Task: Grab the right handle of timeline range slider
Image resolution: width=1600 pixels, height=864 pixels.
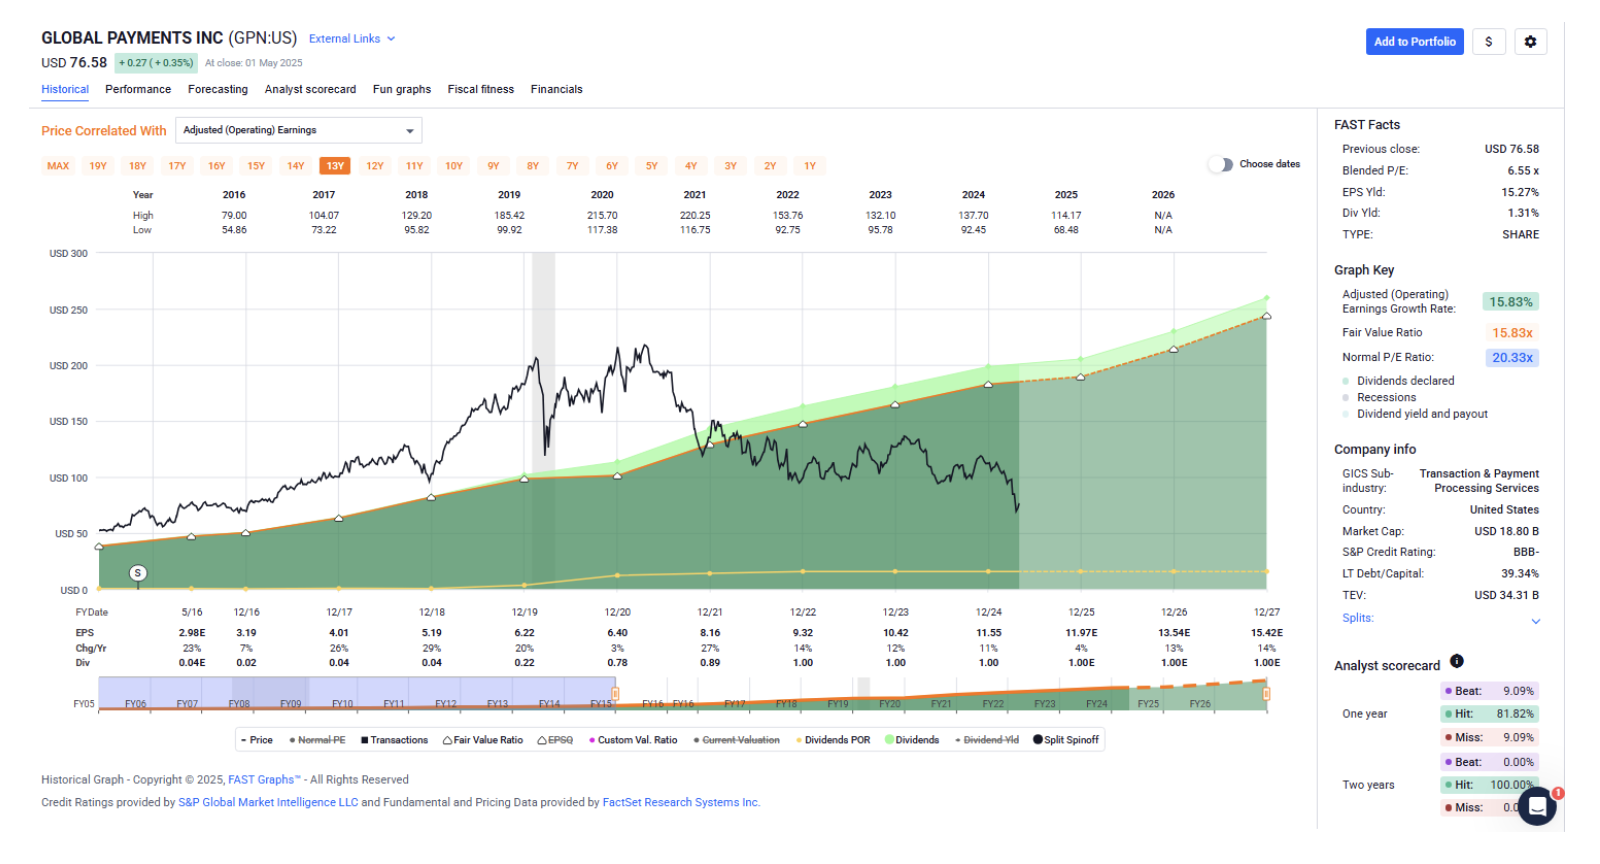Action: [1266, 693]
